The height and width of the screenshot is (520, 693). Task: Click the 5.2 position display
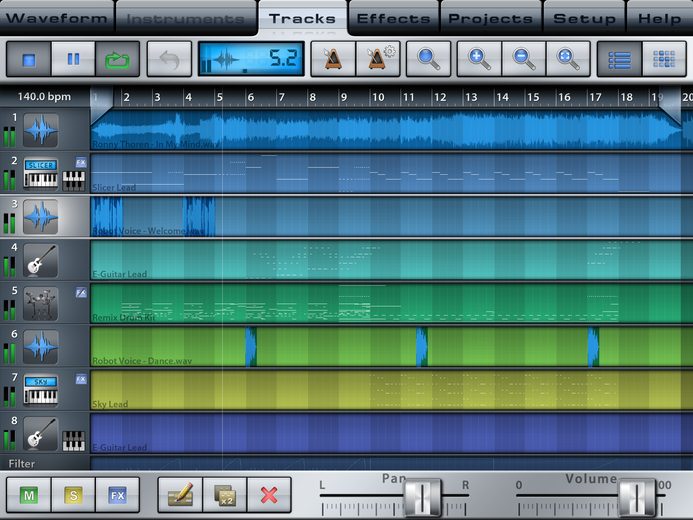click(251, 59)
